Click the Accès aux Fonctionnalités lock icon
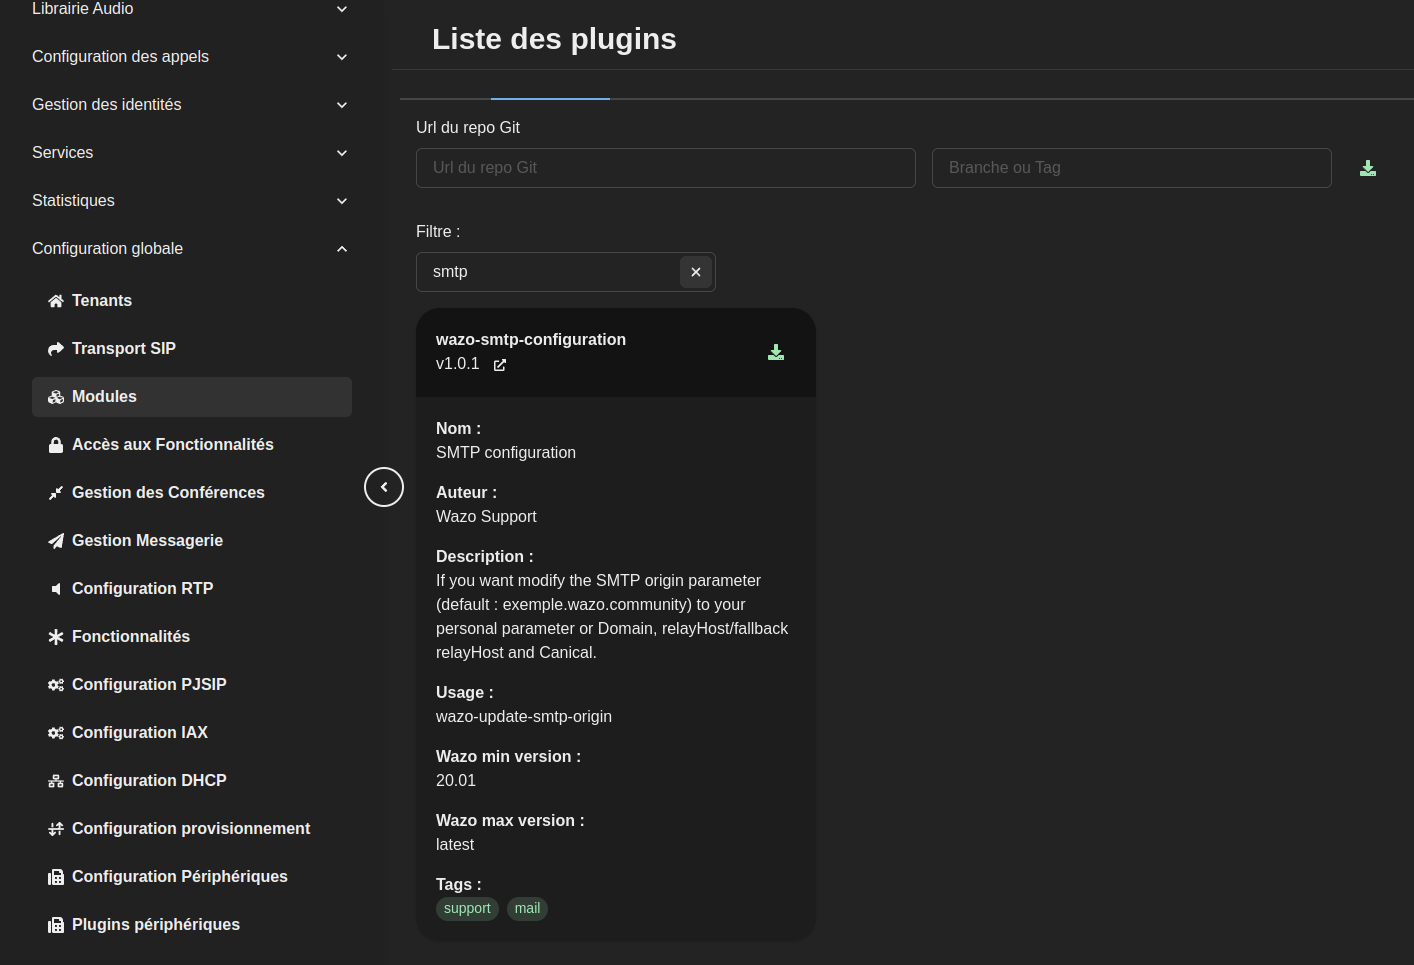The height and width of the screenshot is (965, 1414). click(56, 445)
